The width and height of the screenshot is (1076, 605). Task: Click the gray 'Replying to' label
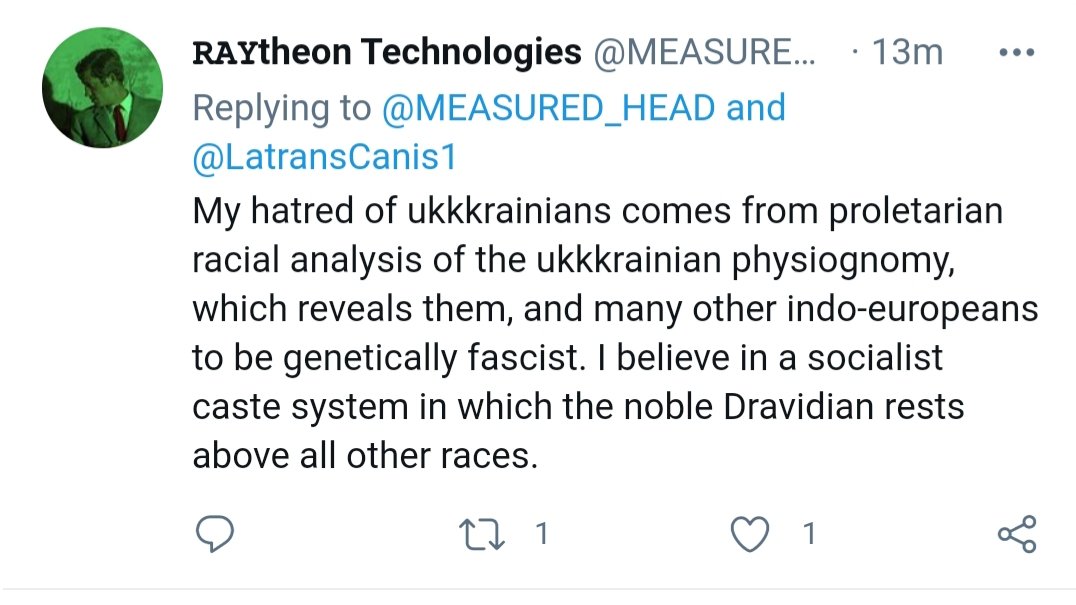(x=281, y=107)
